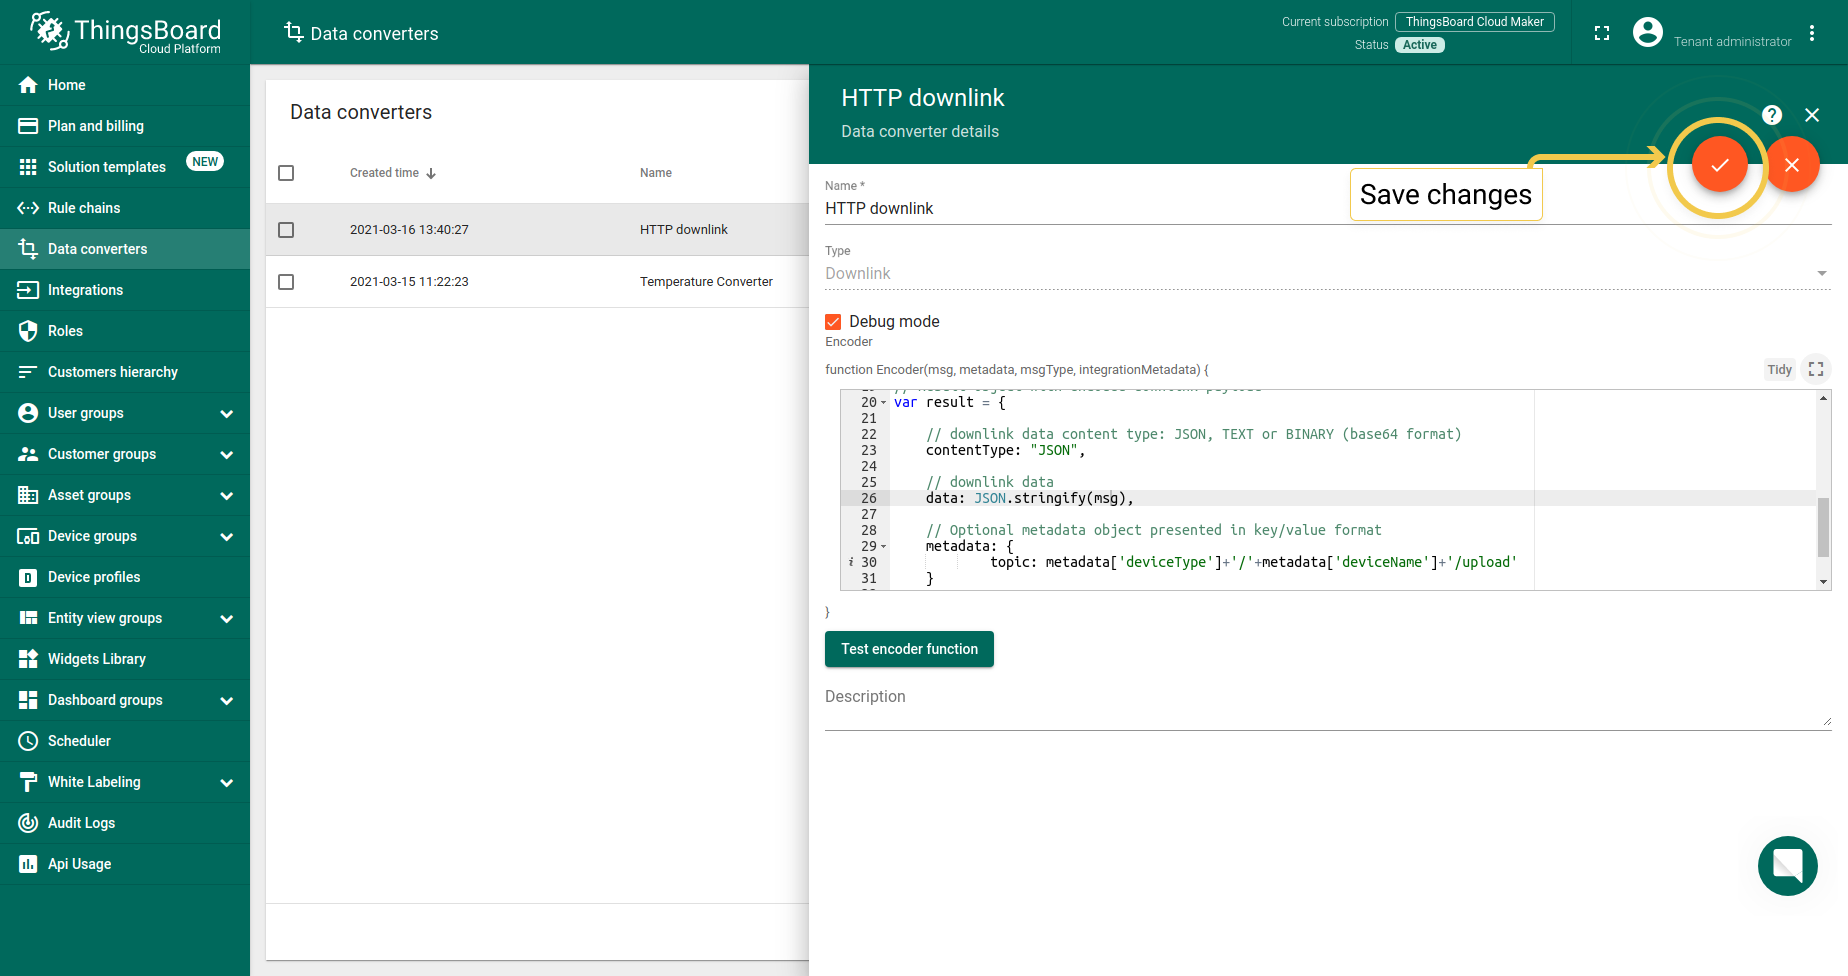Toggle fullscreen mode in top bar
Screen dimensions: 1848x976
(x=1602, y=33)
